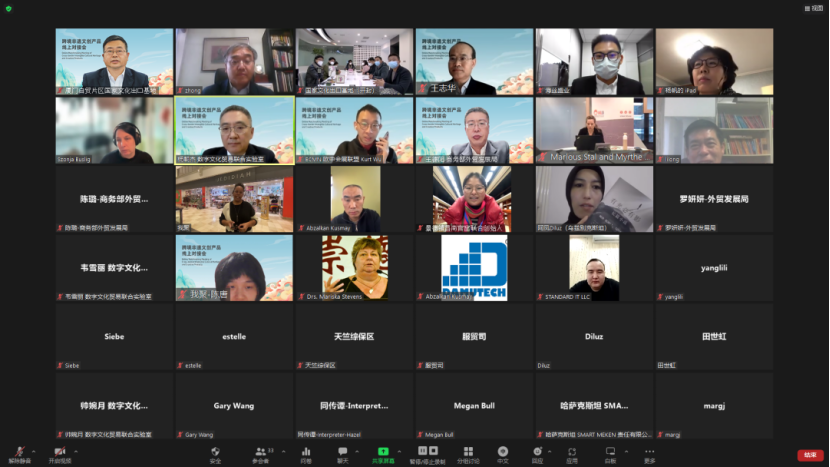Select the DAMUTECH logo video tile
Image resolution: width=830 pixels, height=467 pixels.
click(x=475, y=266)
